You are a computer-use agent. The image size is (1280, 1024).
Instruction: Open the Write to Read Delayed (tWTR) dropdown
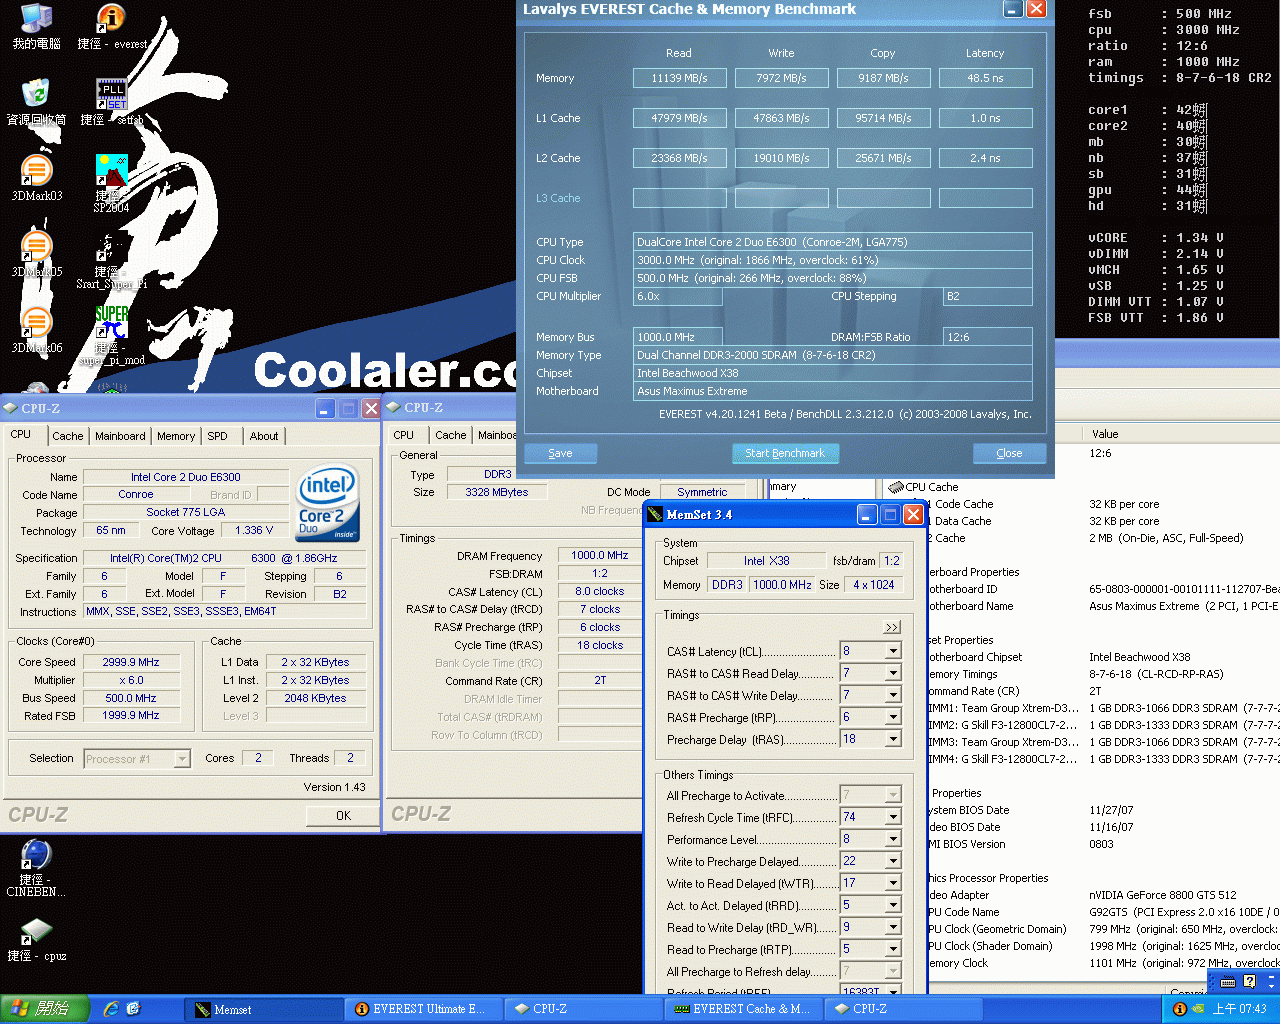point(893,883)
